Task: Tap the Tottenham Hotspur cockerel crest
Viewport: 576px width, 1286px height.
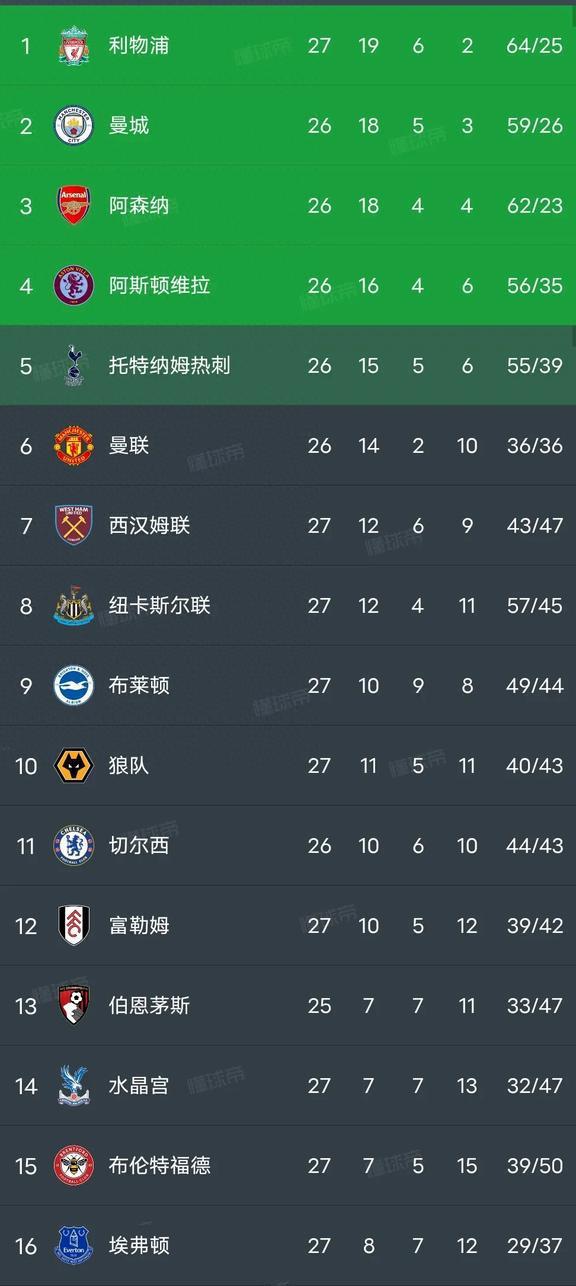Action: 74,365
